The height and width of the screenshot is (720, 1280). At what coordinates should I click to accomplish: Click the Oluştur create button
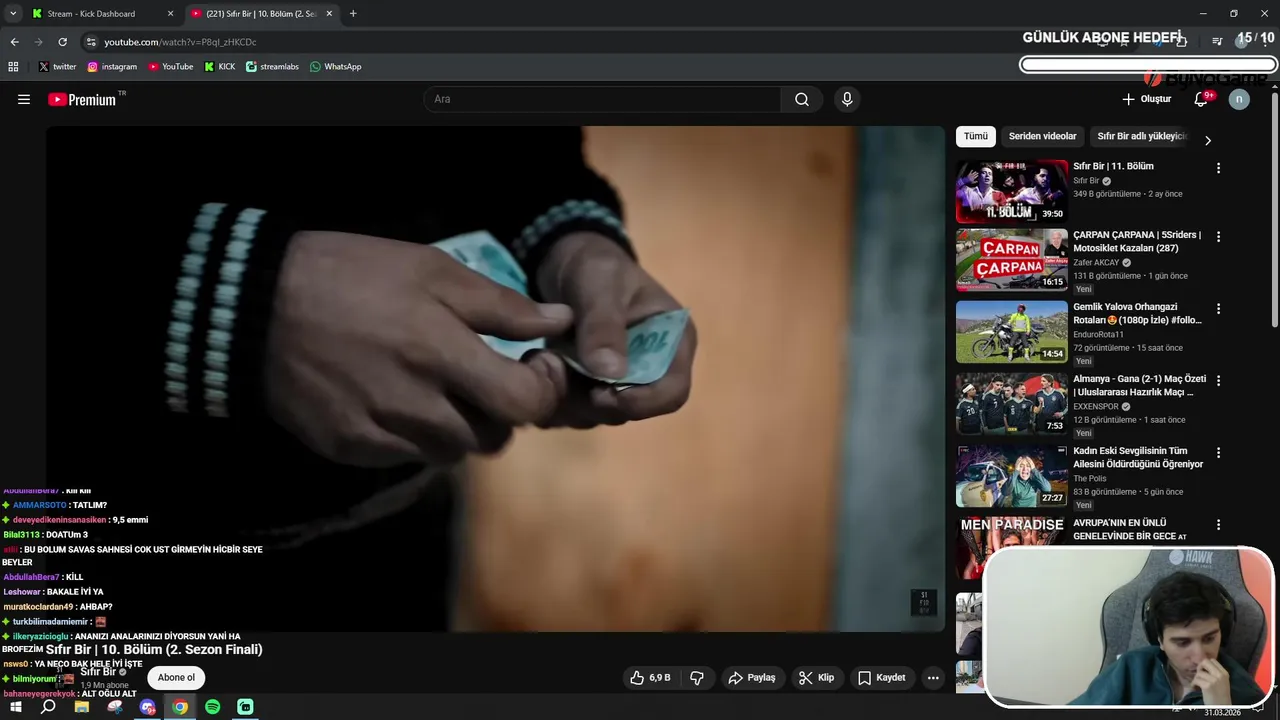(1146, 99)
